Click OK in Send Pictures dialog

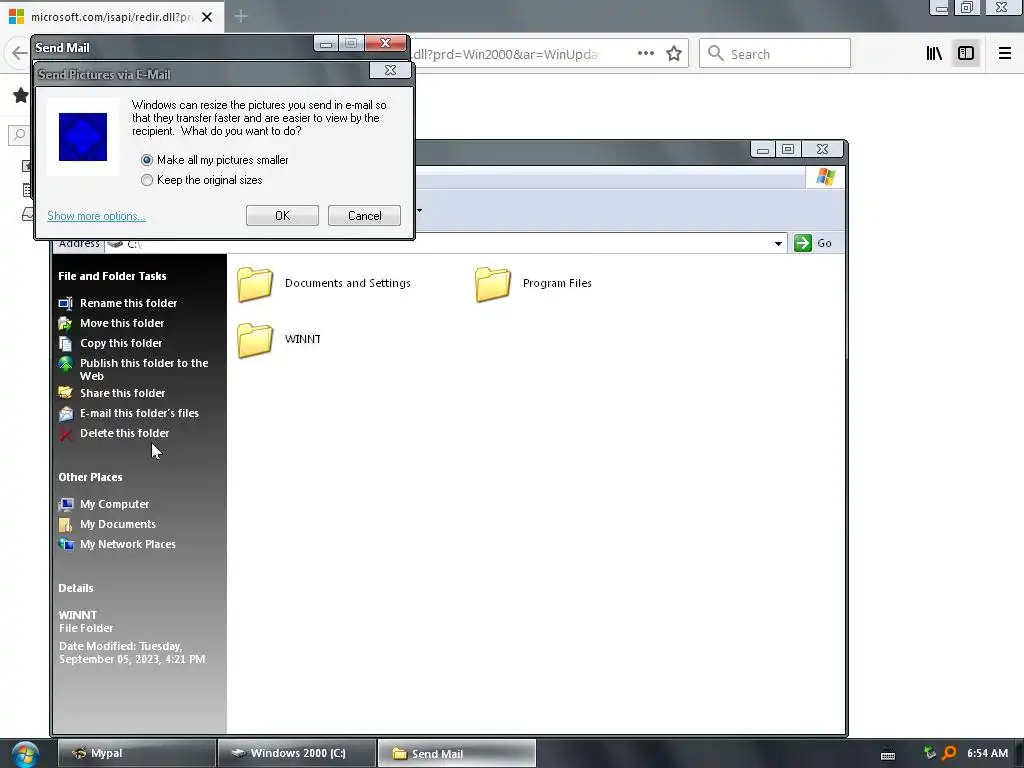point(282,216)
